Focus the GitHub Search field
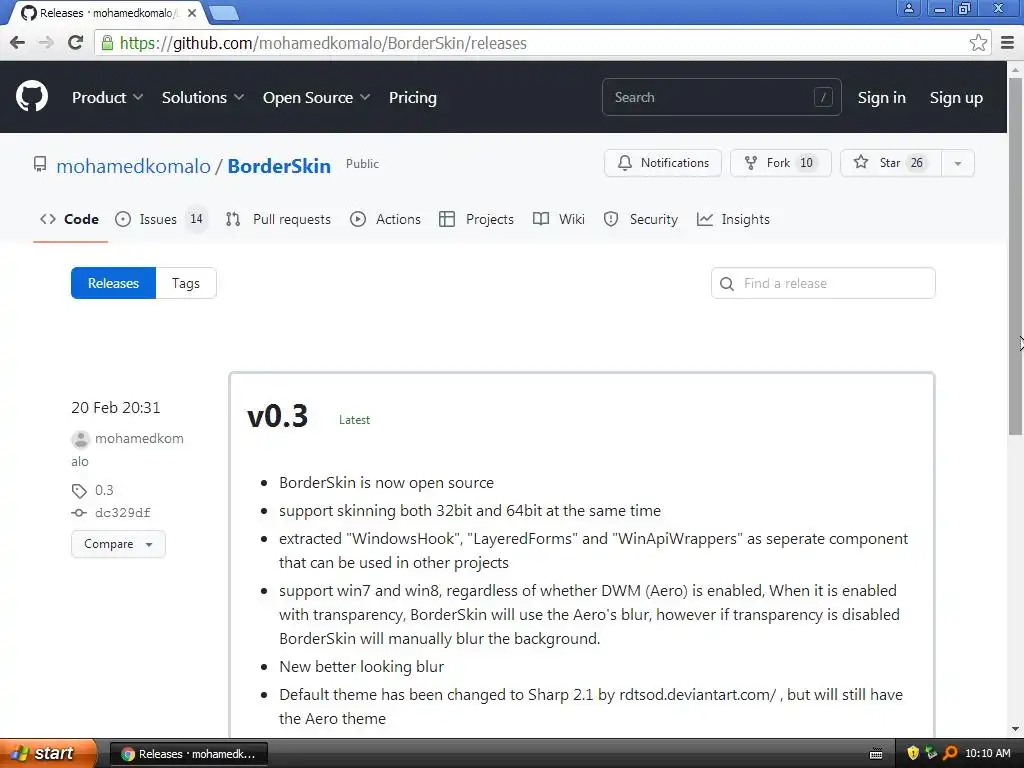 (722, 97)
